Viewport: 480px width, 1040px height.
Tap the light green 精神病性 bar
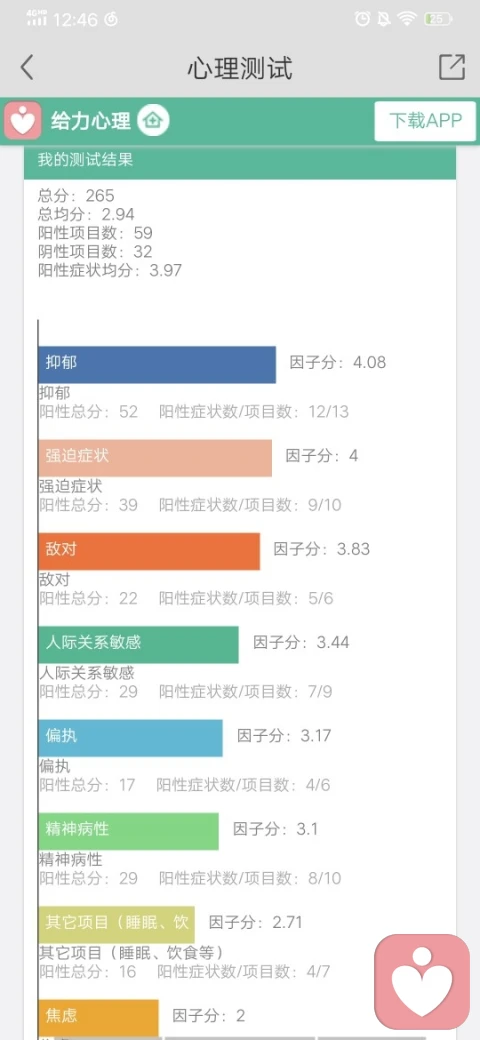pyautogui.click(x=129, y=831)
